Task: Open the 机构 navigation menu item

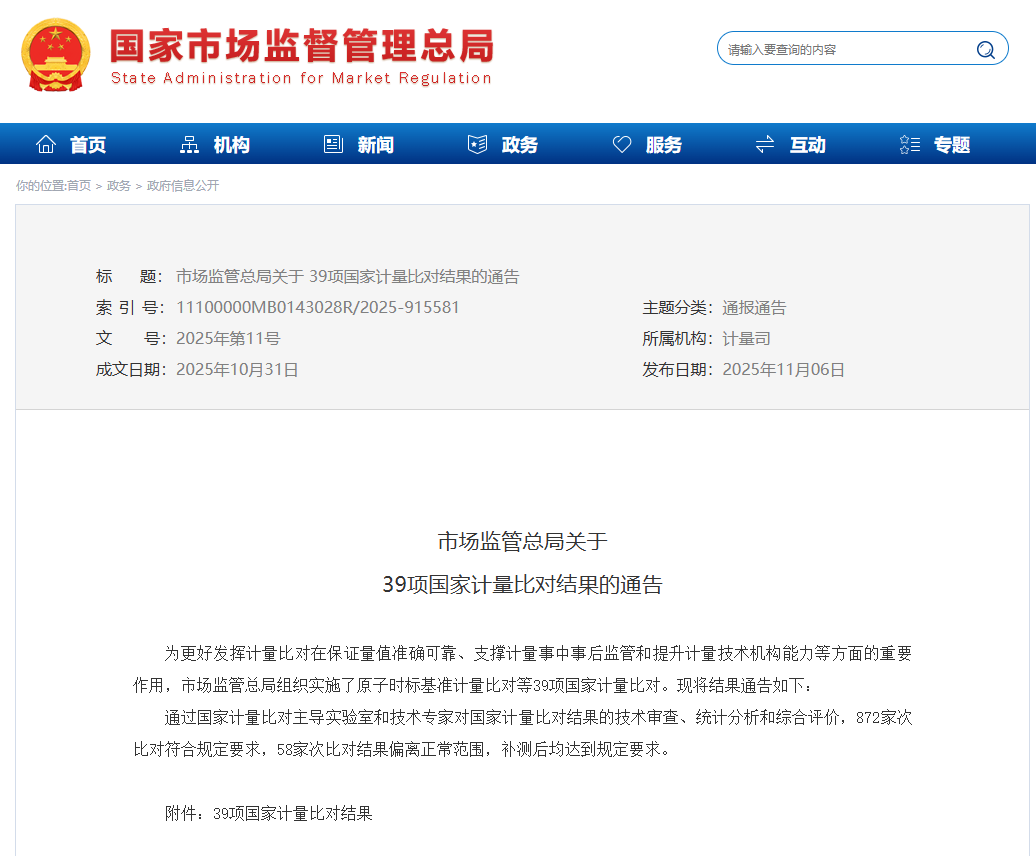Action: tap(231, 145)
